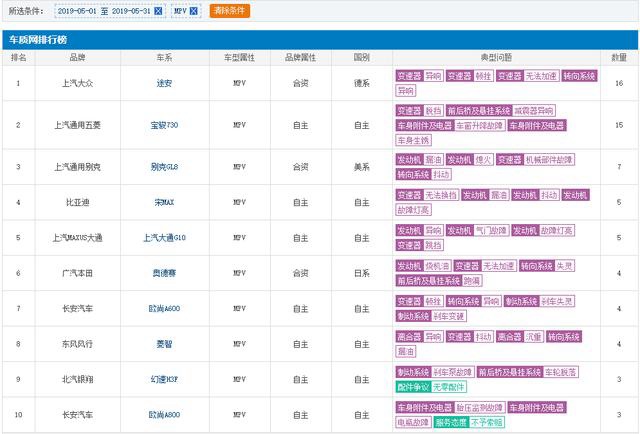Click the 故障灯亮 tag for 宋MAX
Image resolution: width=640 pixels, height=434 pixels.
pyautogui.click(x=413, y=210)
